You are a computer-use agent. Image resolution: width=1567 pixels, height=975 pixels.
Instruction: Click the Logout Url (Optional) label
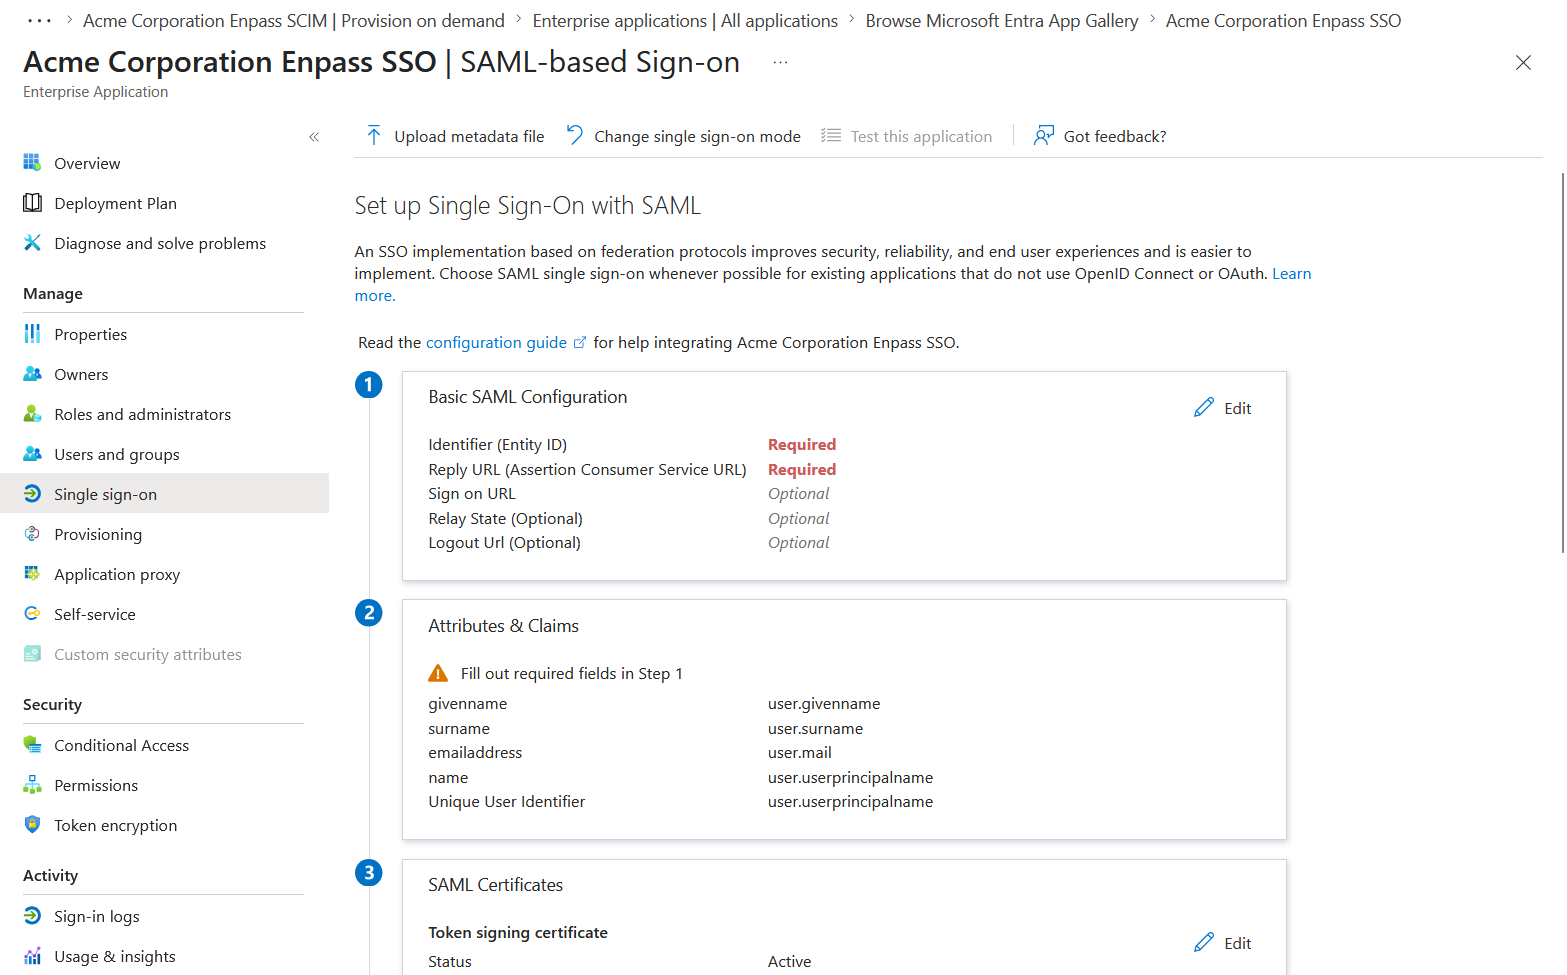click(x=505, y=543)
